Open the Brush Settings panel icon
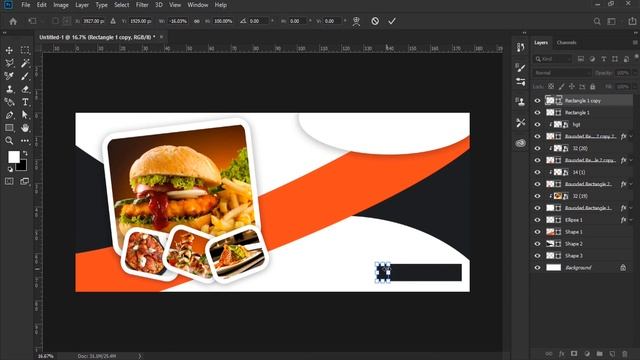This screenshot has height=360, width=640. coord(520,67)
